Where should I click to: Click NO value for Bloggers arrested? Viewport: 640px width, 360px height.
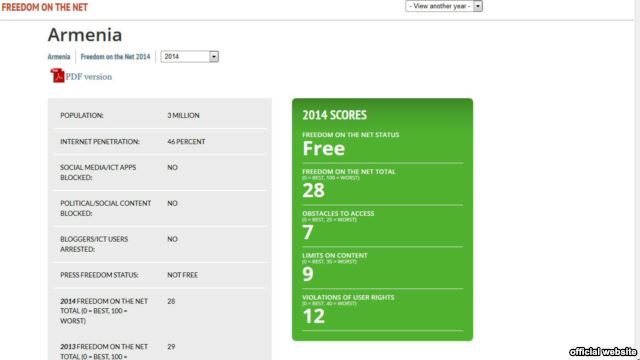(x=172, y=239)
